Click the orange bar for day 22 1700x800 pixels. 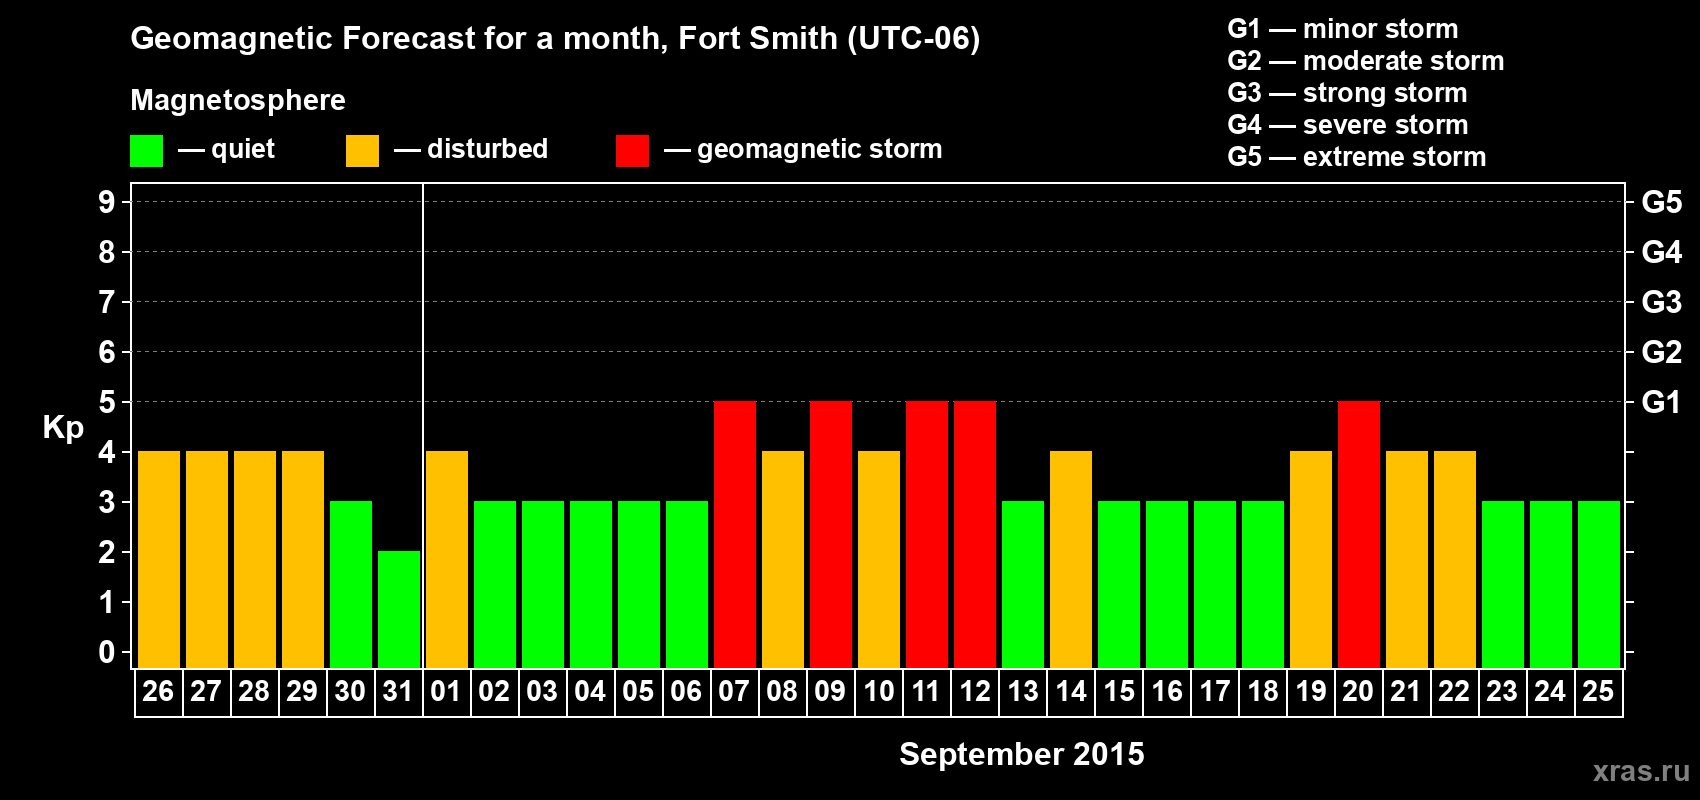click(x=1455, y=560)
